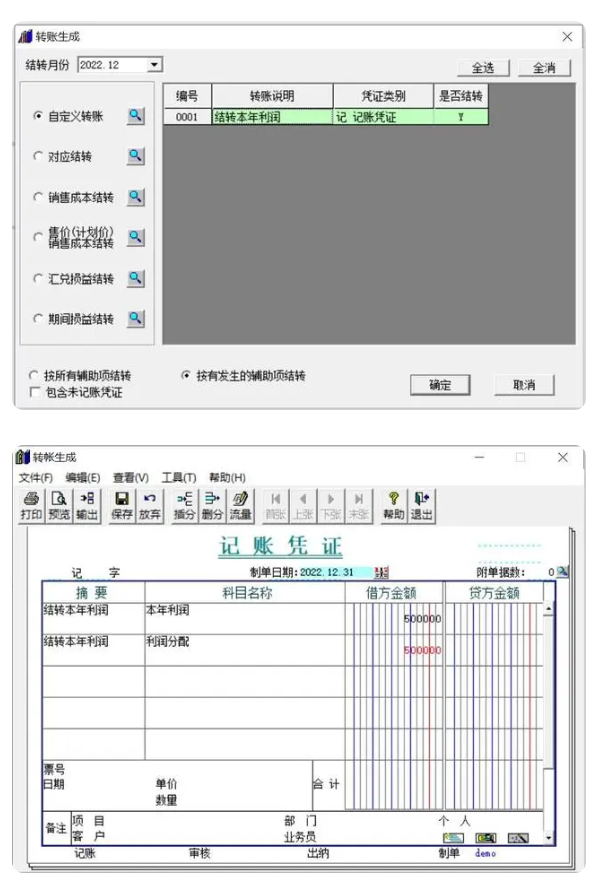Click the 编号 column header
594x887 pixels.
click(x=187, y=96)
